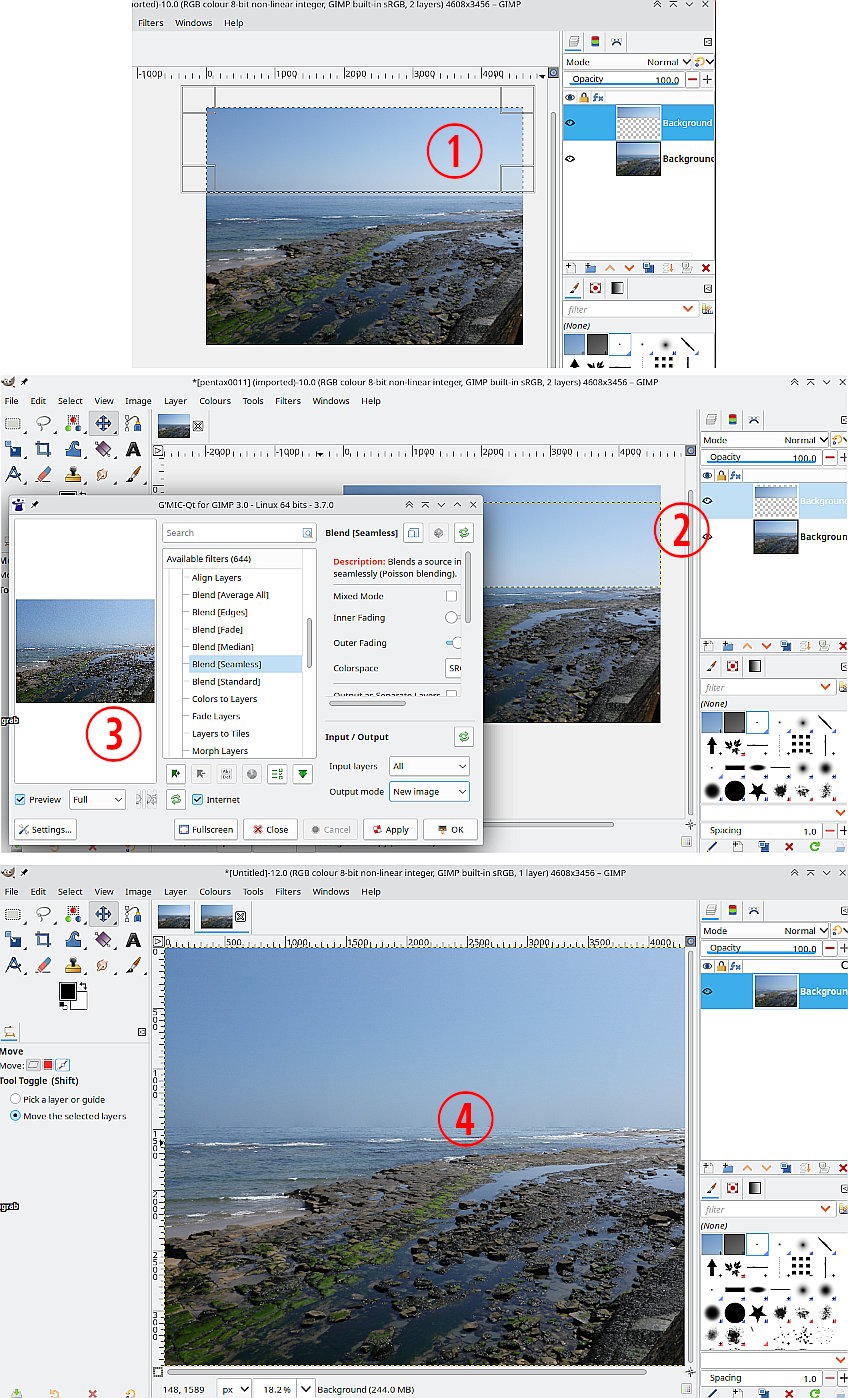Screen dimensions: 848x1398
Task: Click the search magnifier icon in G'MIC
Action: click(x=308, y=534)
